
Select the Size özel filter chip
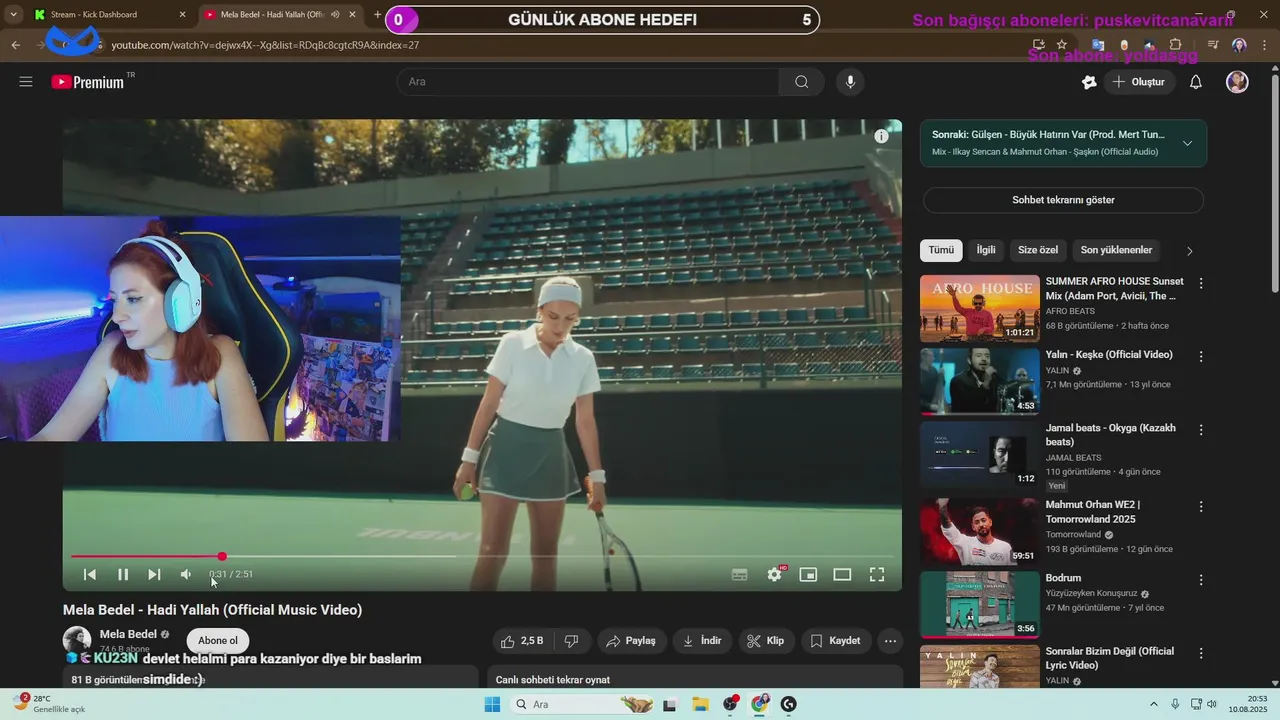pos(1038,250)
